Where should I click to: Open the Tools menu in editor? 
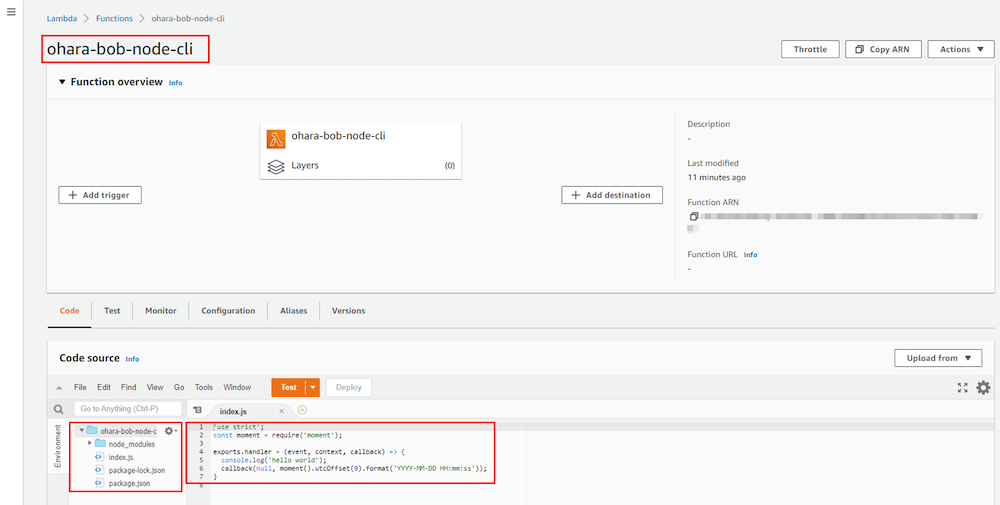(x=204, y=387)
